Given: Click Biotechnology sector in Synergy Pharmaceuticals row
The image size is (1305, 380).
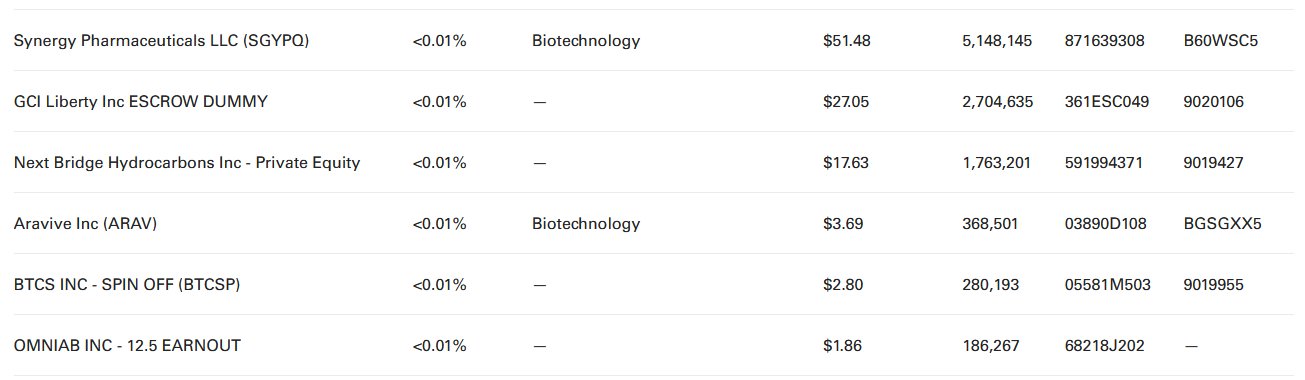Looking at the screenshot, I should (x=586, y=41).
